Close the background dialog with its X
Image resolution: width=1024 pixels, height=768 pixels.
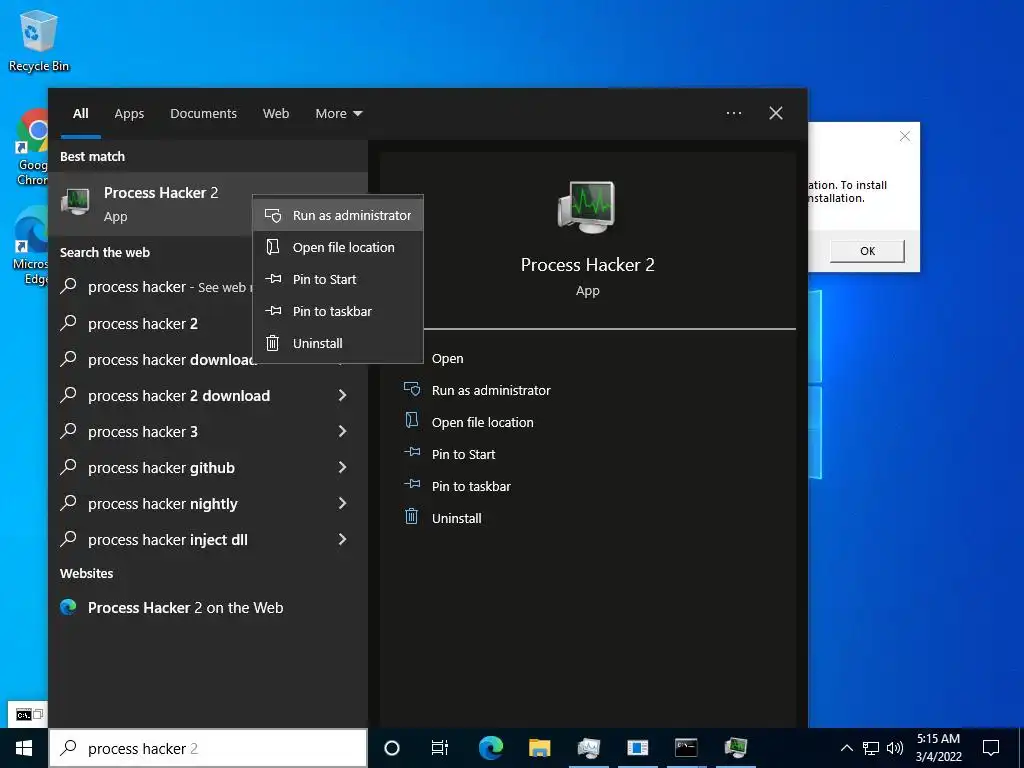(x=904, y=136)
